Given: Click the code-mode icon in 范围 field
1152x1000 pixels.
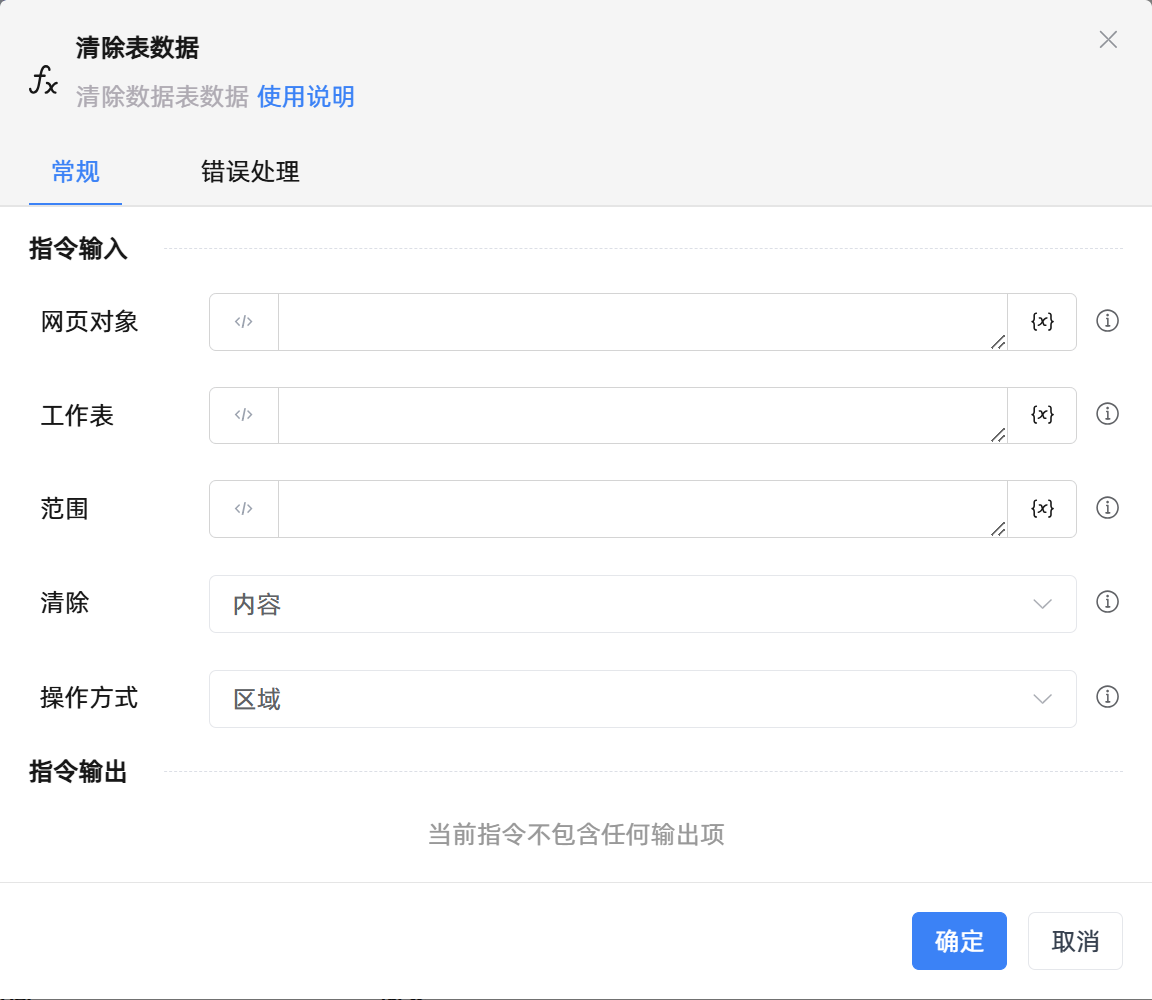Looking at the screenshot, I should click(x=244, y=509).
